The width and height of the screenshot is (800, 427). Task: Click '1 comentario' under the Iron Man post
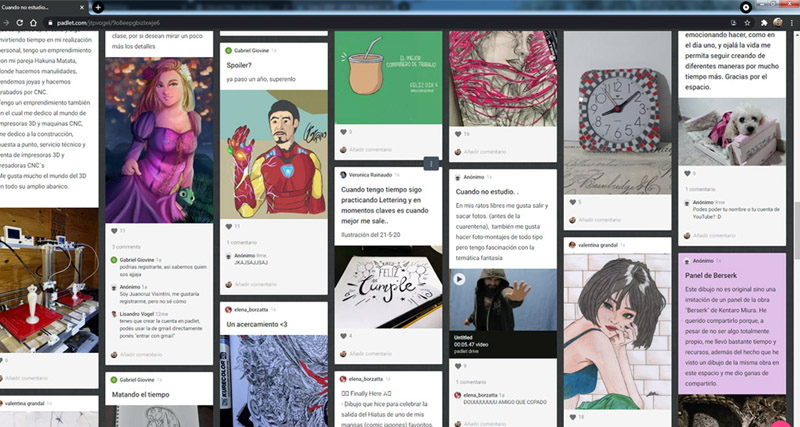tap(242, 242)
